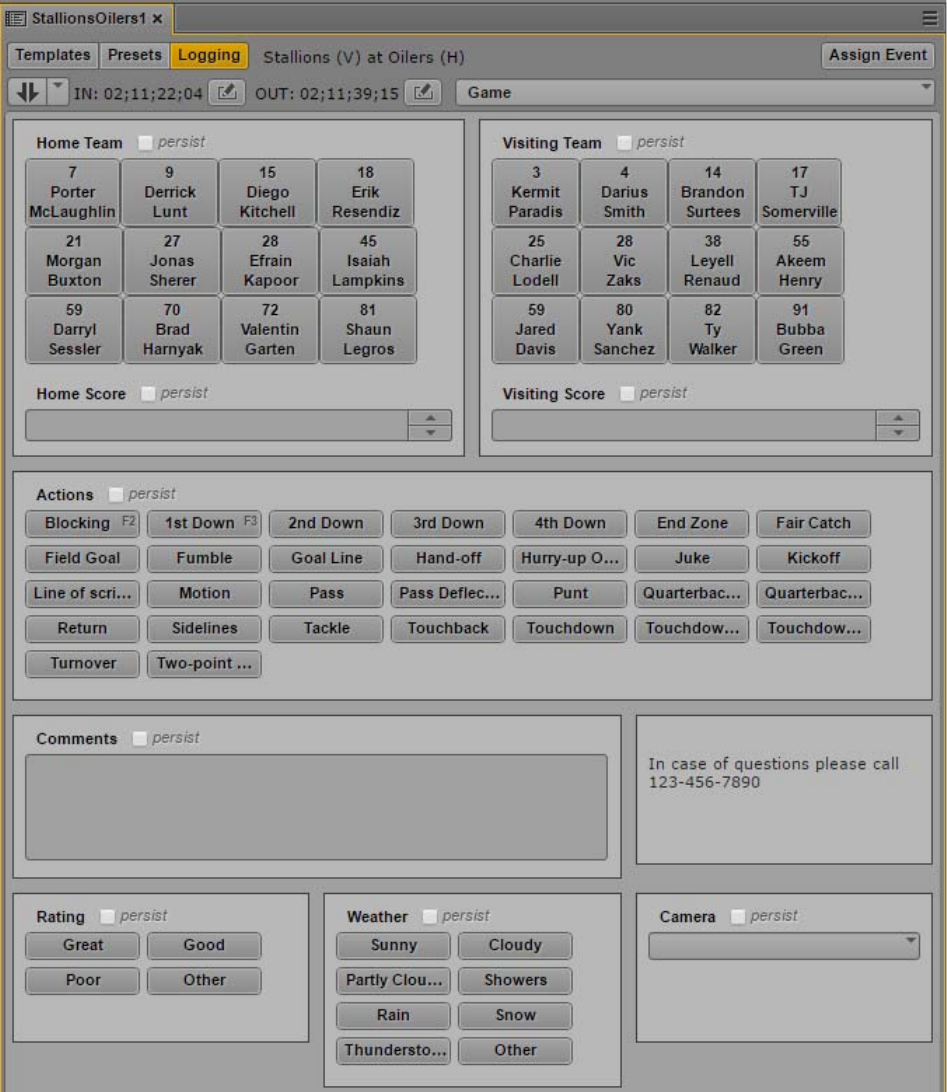
Task: Enable persist for Rating
Action: click(x=107, y=916)
